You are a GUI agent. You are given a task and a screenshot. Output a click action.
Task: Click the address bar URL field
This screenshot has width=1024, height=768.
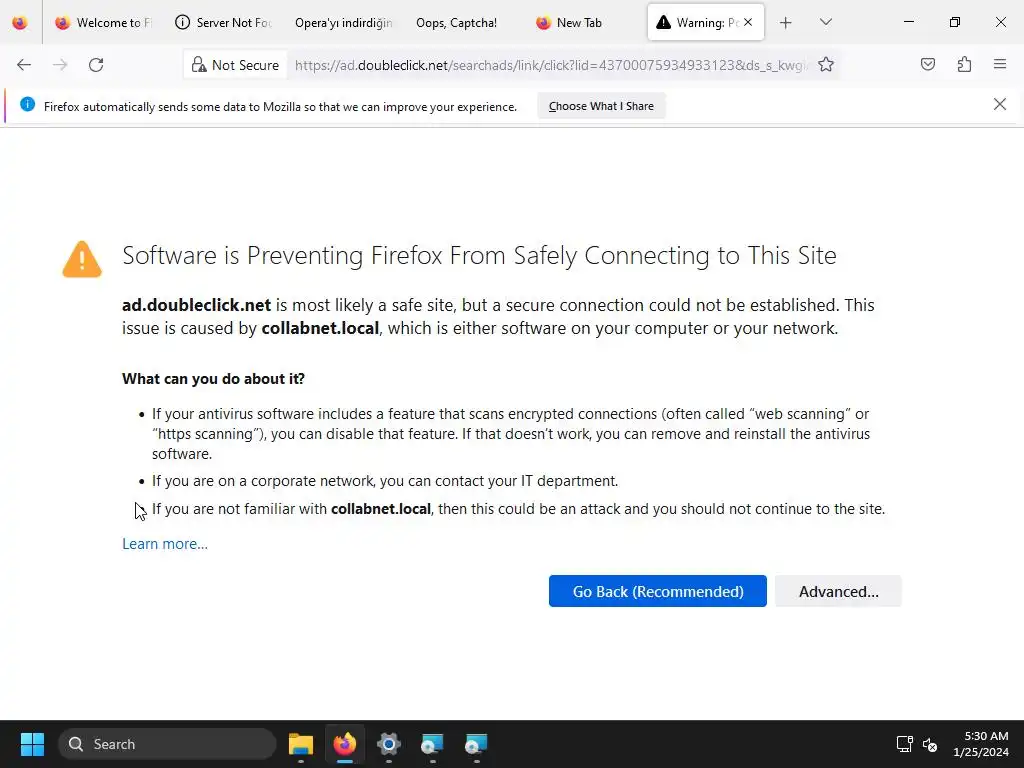550,65
